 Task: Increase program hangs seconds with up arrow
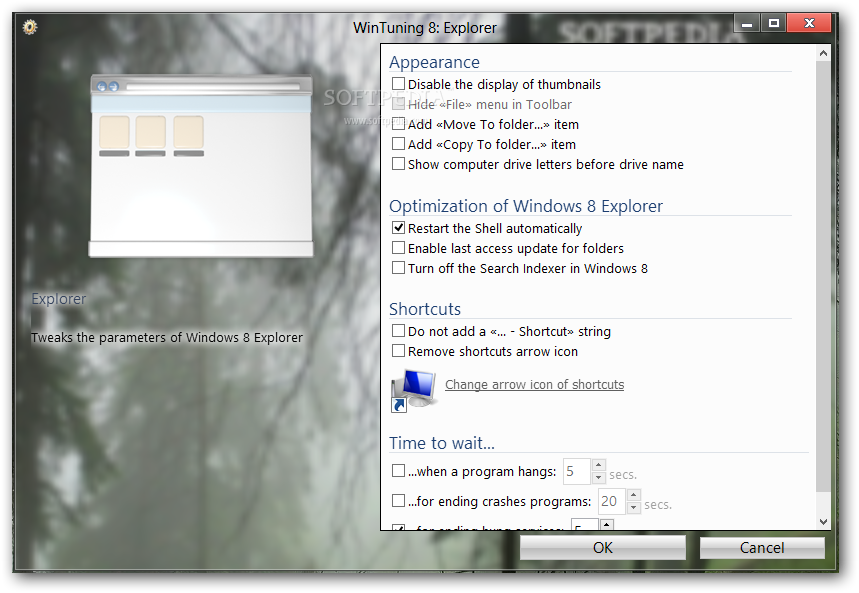[x=598, y=465]
